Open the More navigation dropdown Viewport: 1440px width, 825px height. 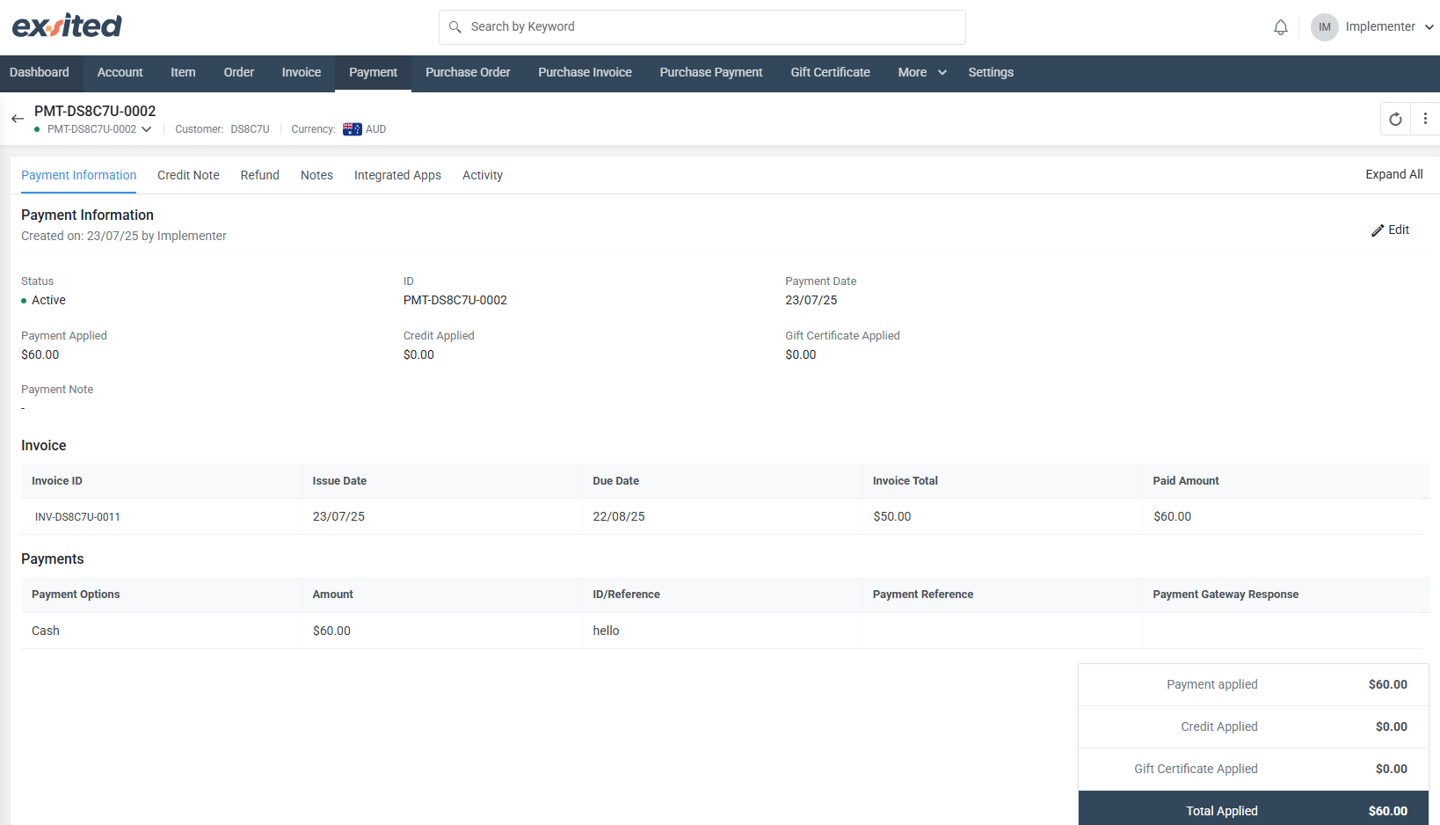[922, 72]
